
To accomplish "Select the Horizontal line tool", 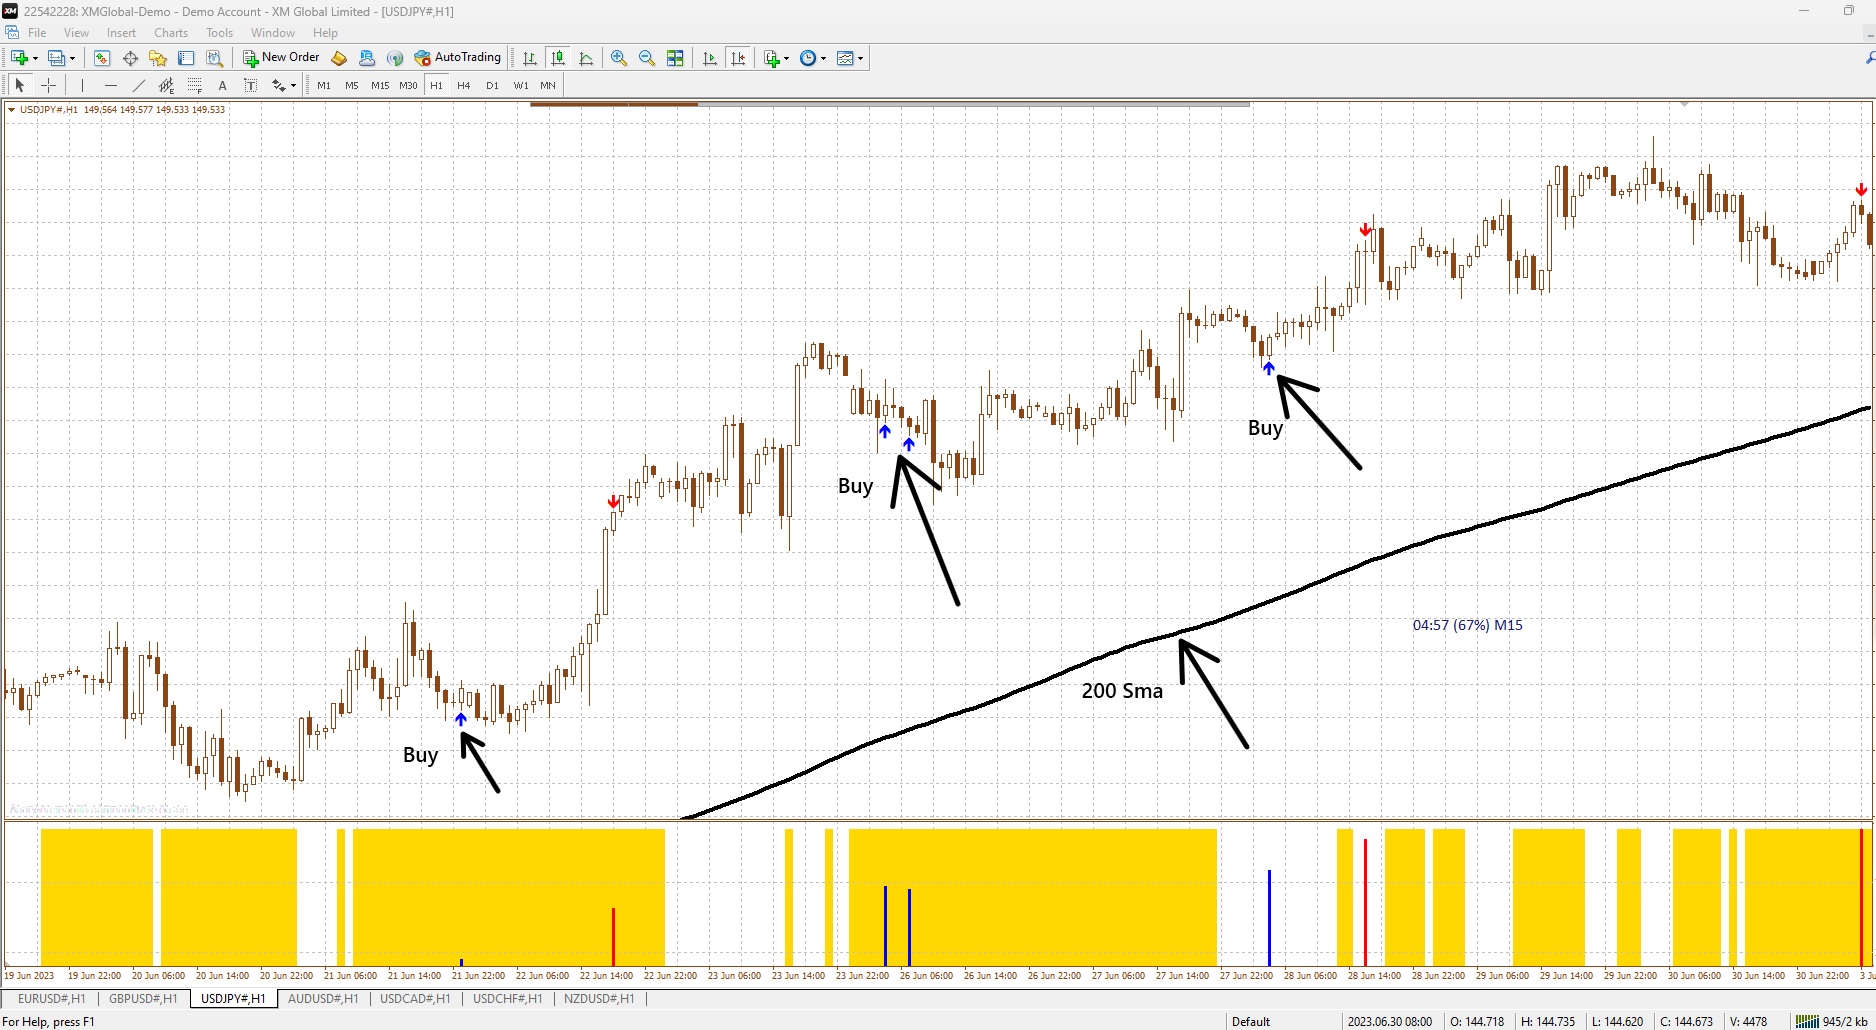I will (x=110, y=85).
